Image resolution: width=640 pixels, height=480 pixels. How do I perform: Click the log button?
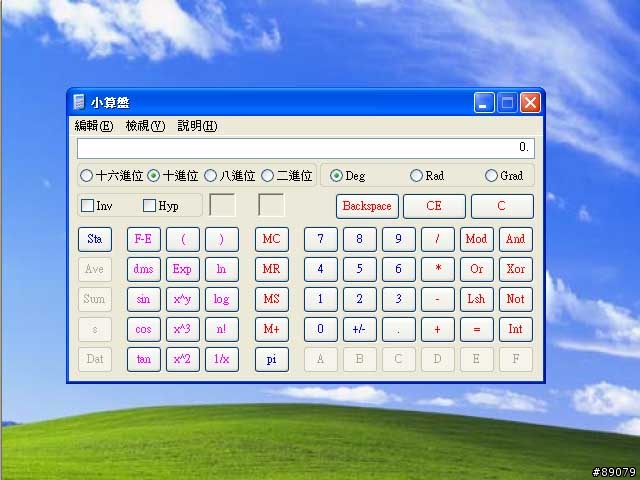point(222,299)
